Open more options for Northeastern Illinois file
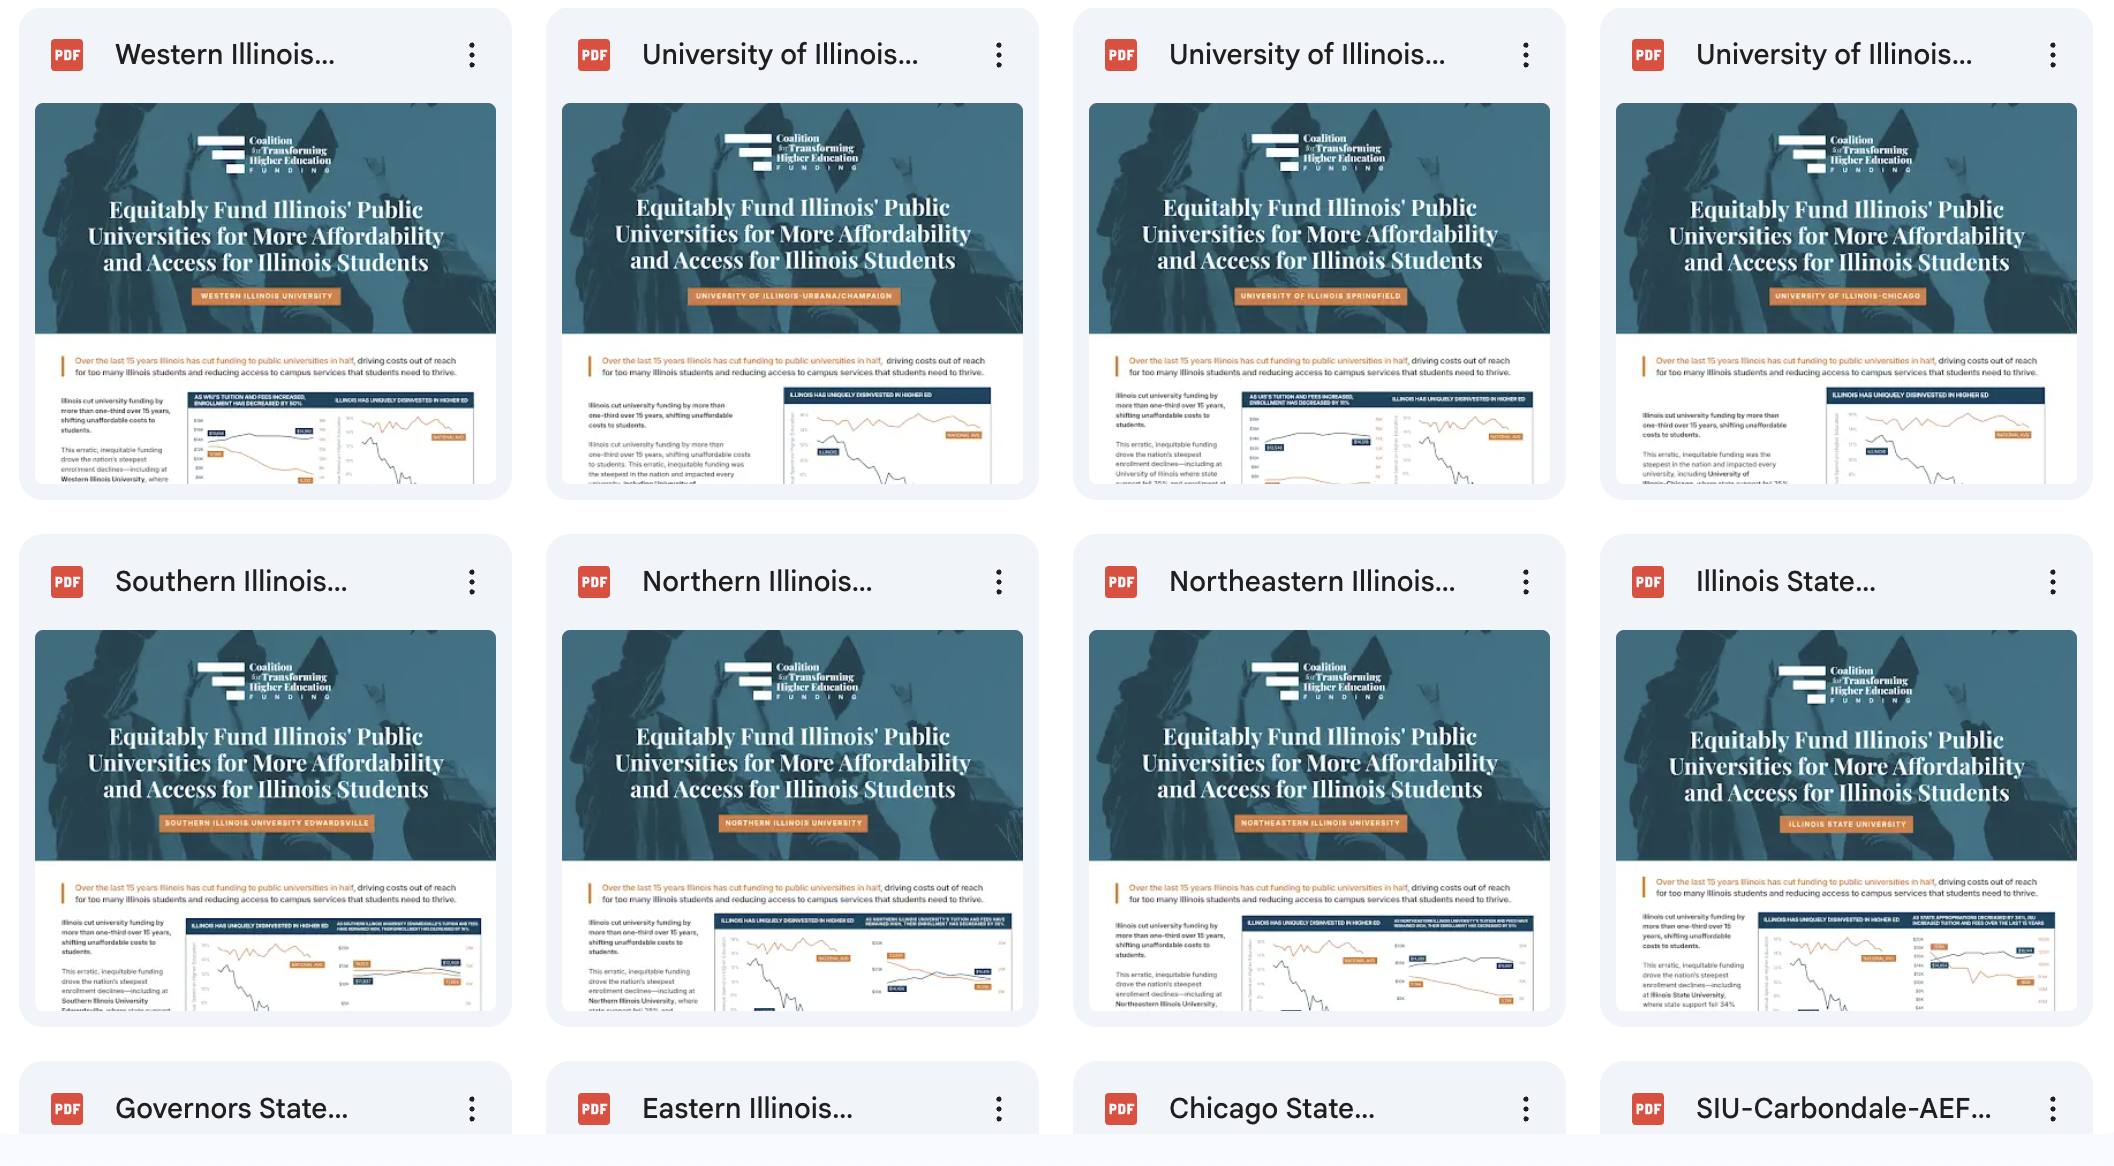Image resolution: width=2114 pixels, height=1166 pixels. click(1525, 582)
